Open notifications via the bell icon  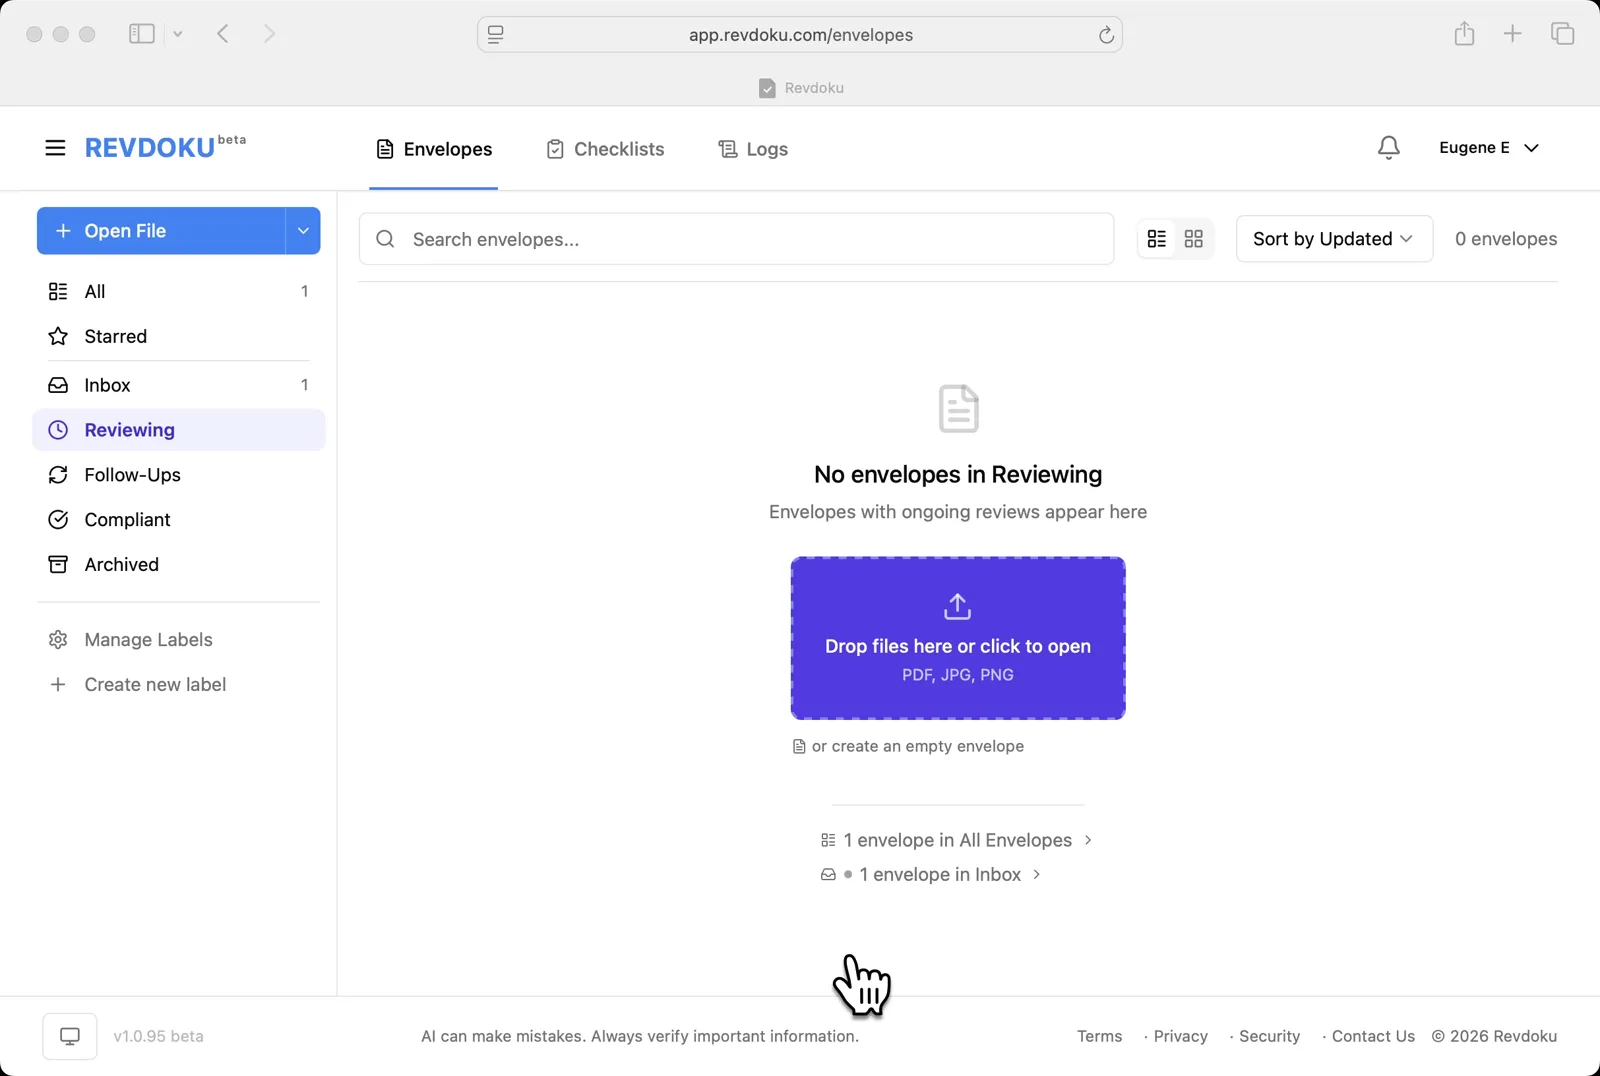(1389, 147)
